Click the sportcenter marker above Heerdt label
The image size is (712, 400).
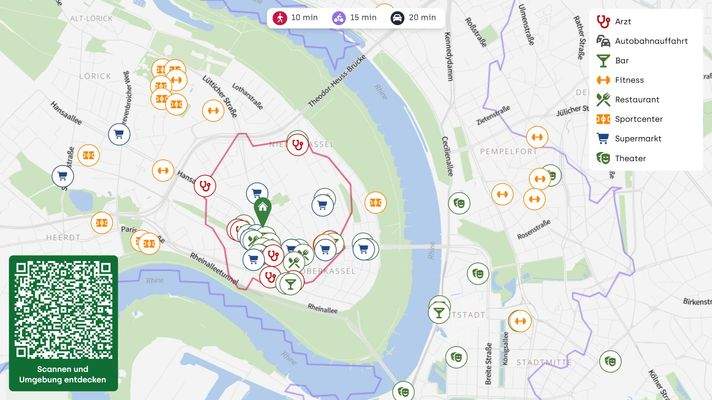coord(101,223)
